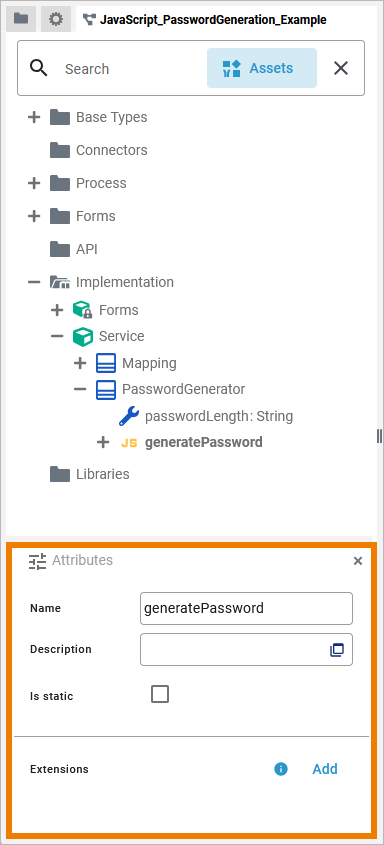Collapse the Implementation folder
This screenshot has width=384, height=845.
click(34, 282)
